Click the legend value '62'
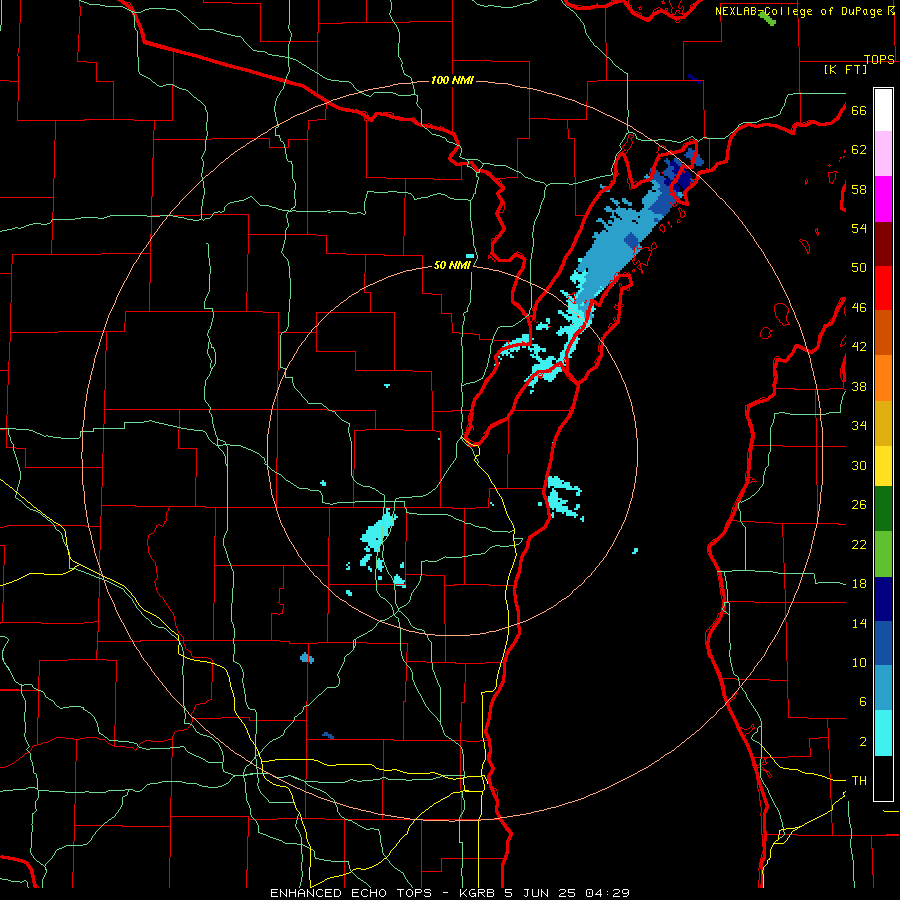The image size is (900, 900). tap(859, 150)
